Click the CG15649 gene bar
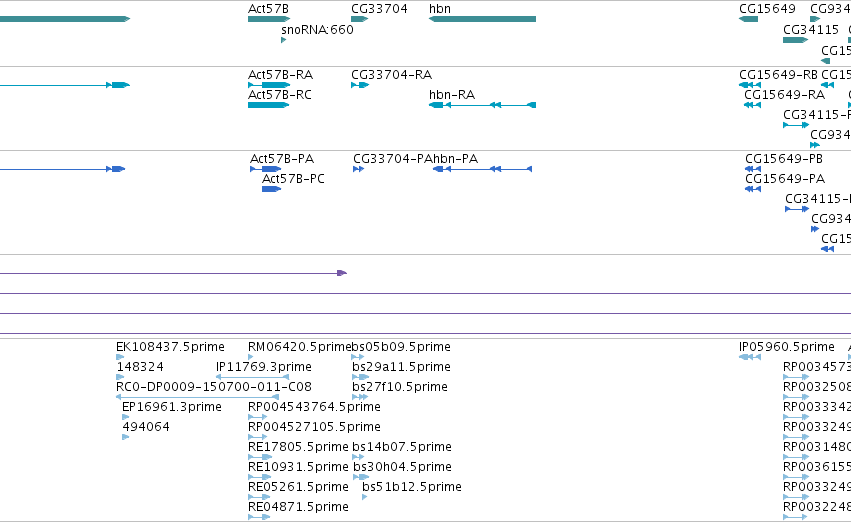Screen dimensions: 851x522 tap(748, 19)
